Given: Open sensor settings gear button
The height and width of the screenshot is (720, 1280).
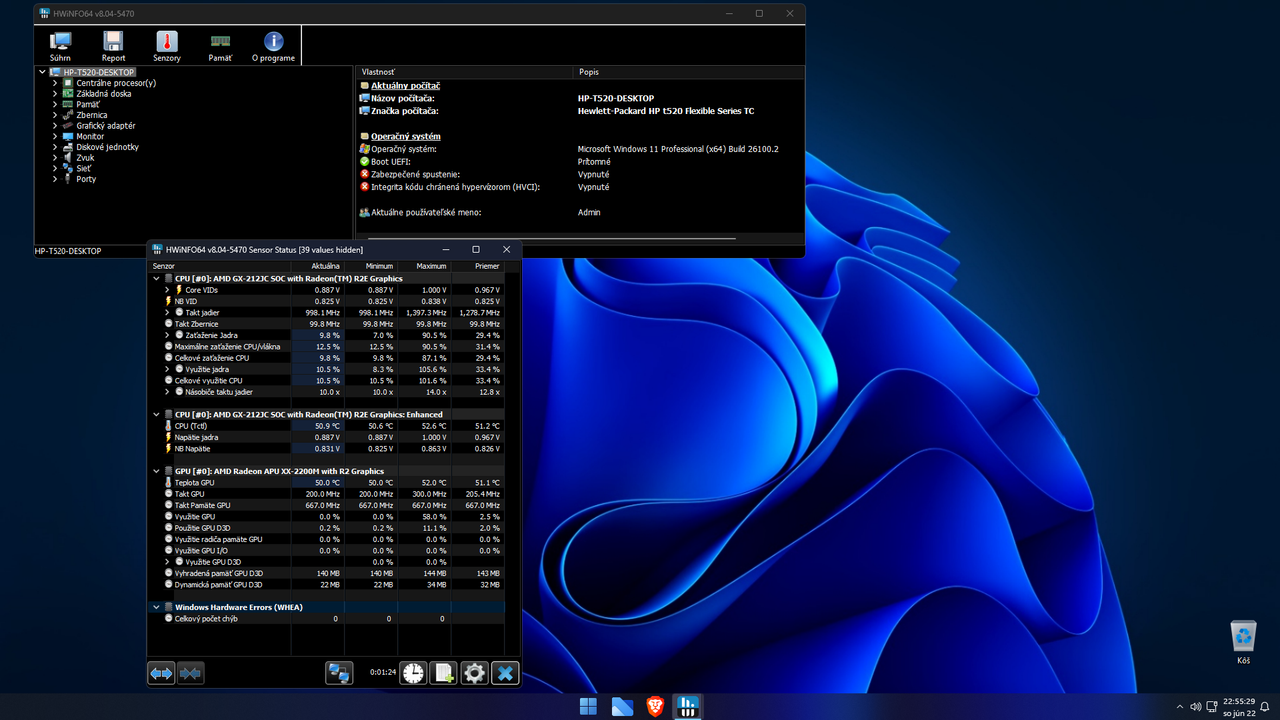Looking at the screenshot, I should pos(475,673).
